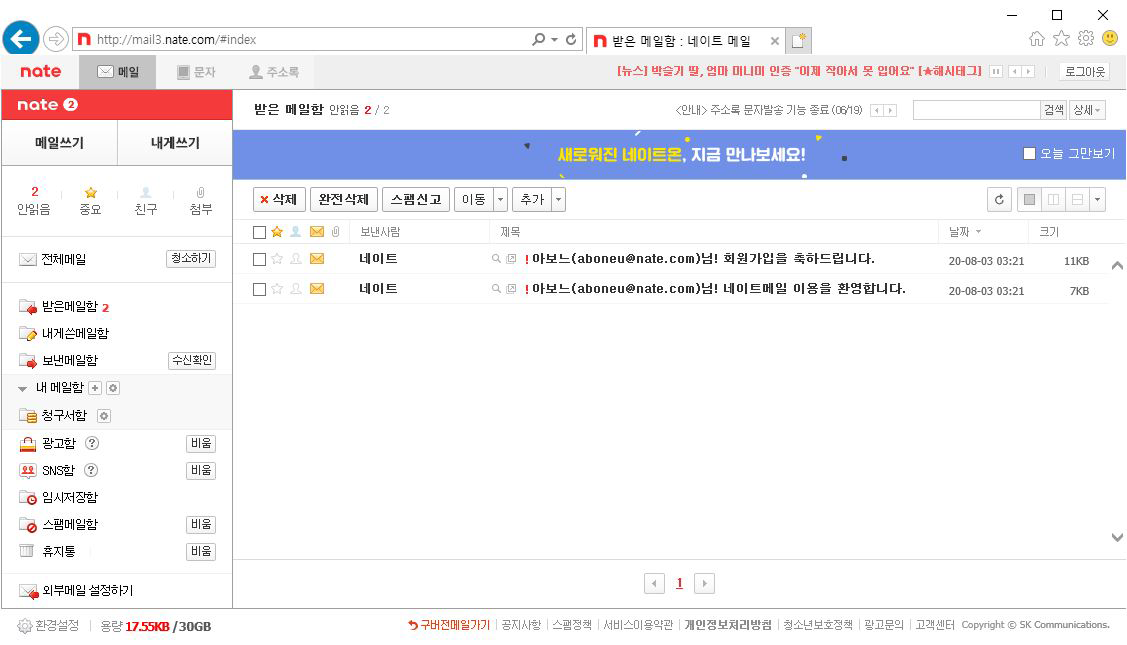Open browser favorites star icon
This screenshot has height=645, width=1127.
pyautogui.click(x=1062, y=39)
